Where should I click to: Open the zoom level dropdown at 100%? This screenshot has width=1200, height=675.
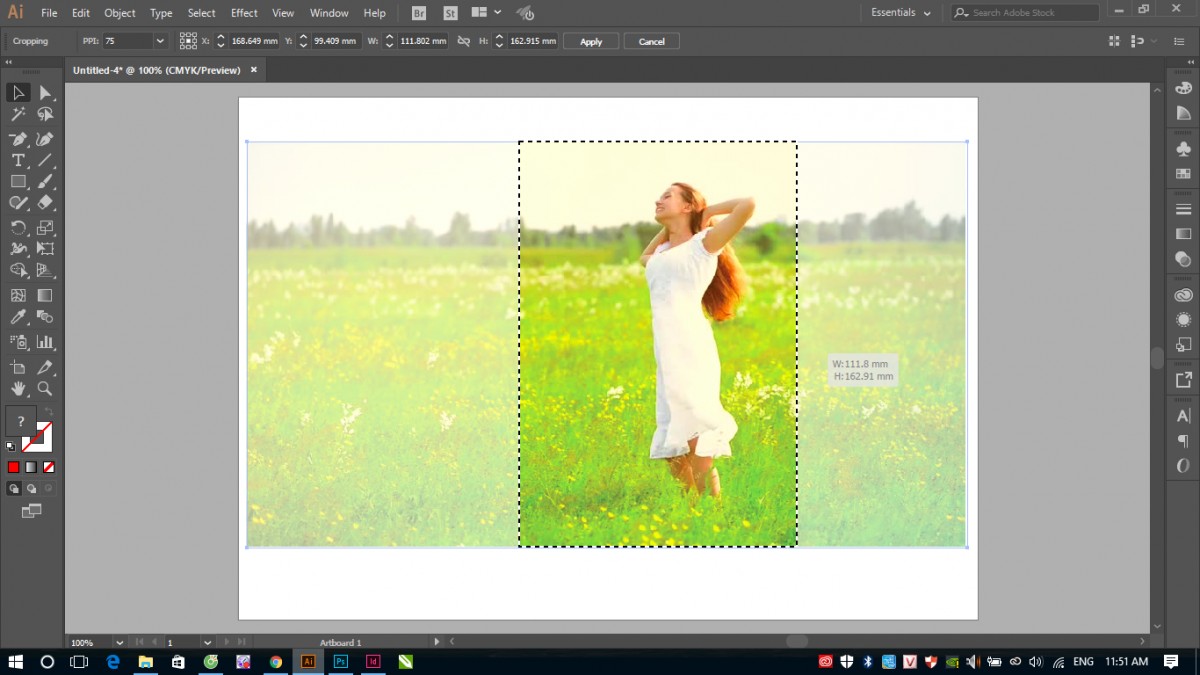[119, 642]
